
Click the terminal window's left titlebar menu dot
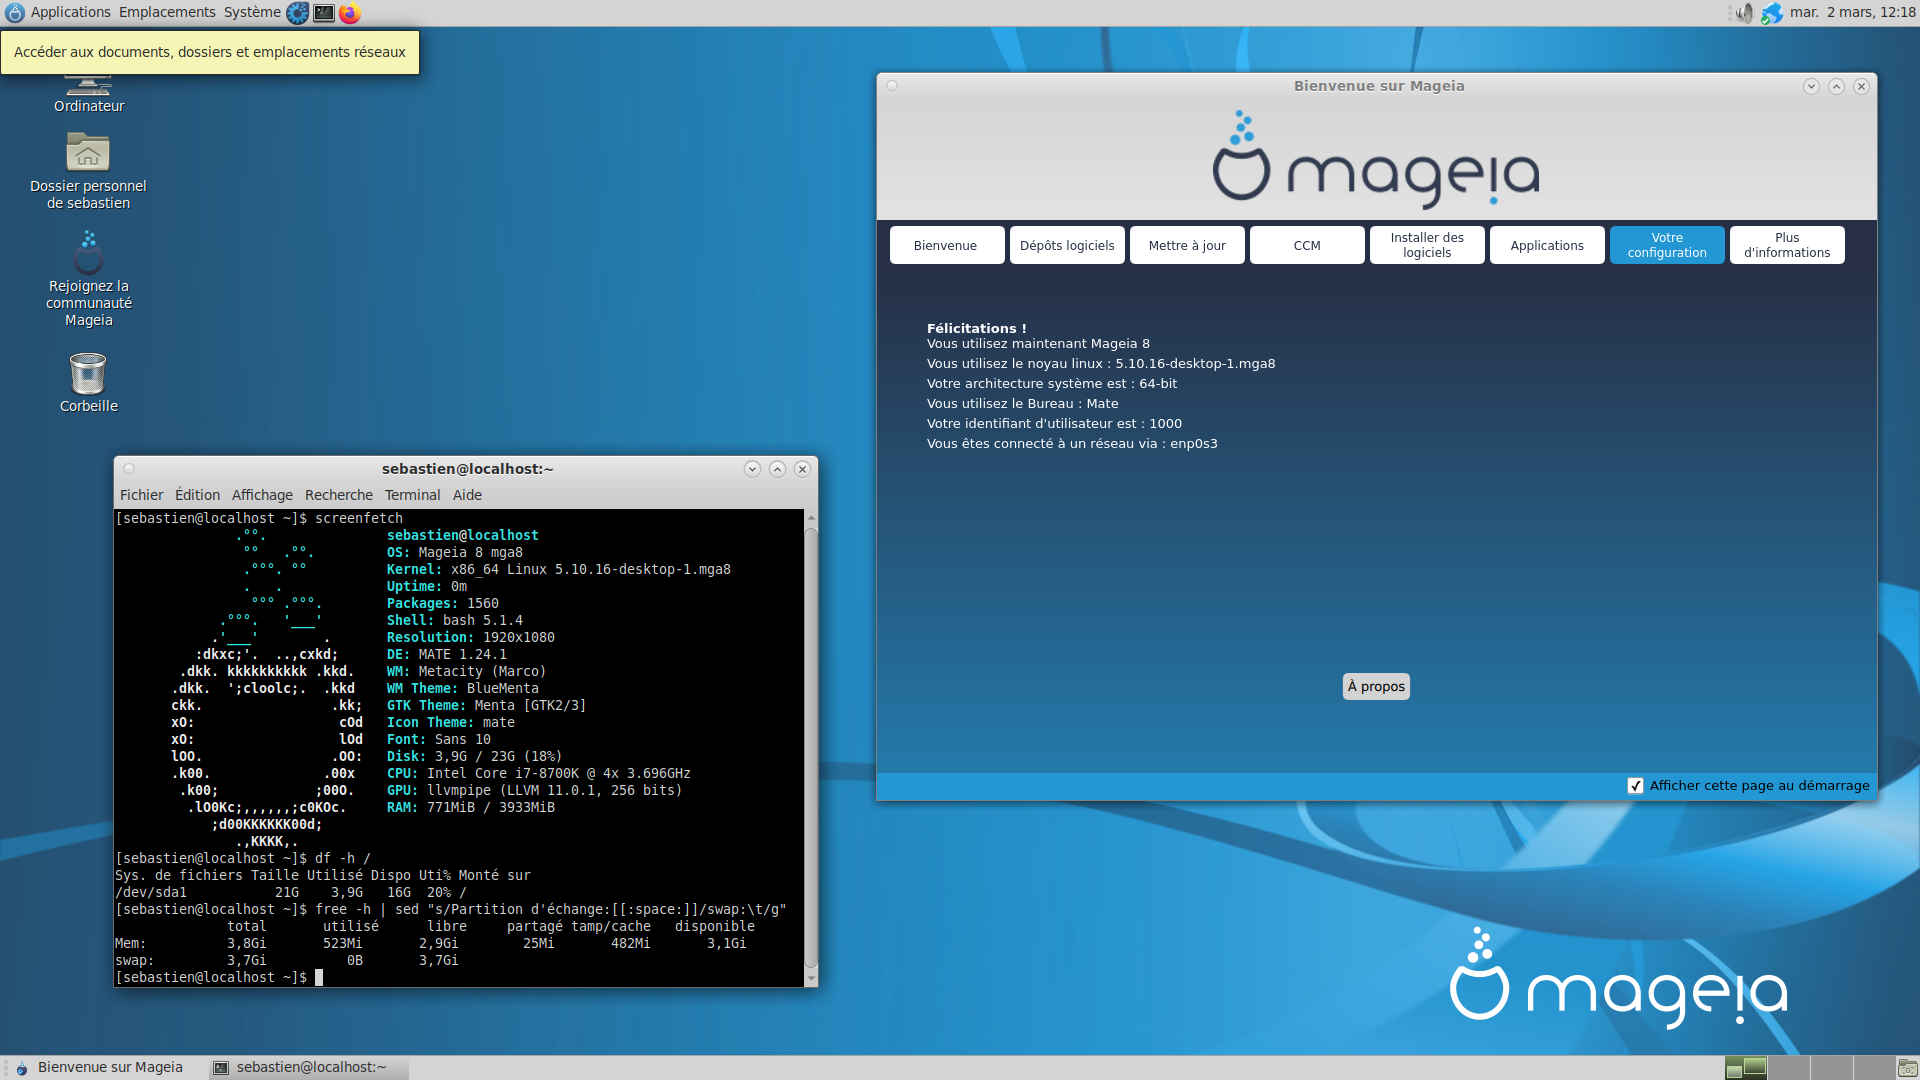129,469
